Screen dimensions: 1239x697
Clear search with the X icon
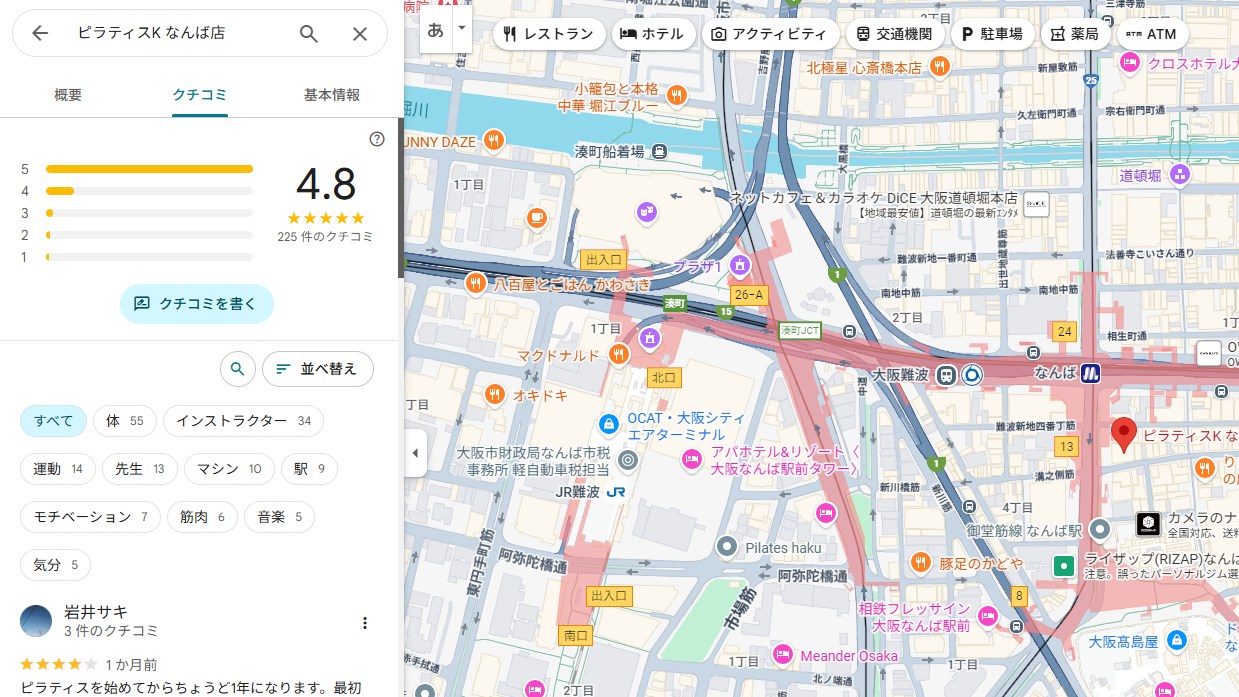point(360,33)
